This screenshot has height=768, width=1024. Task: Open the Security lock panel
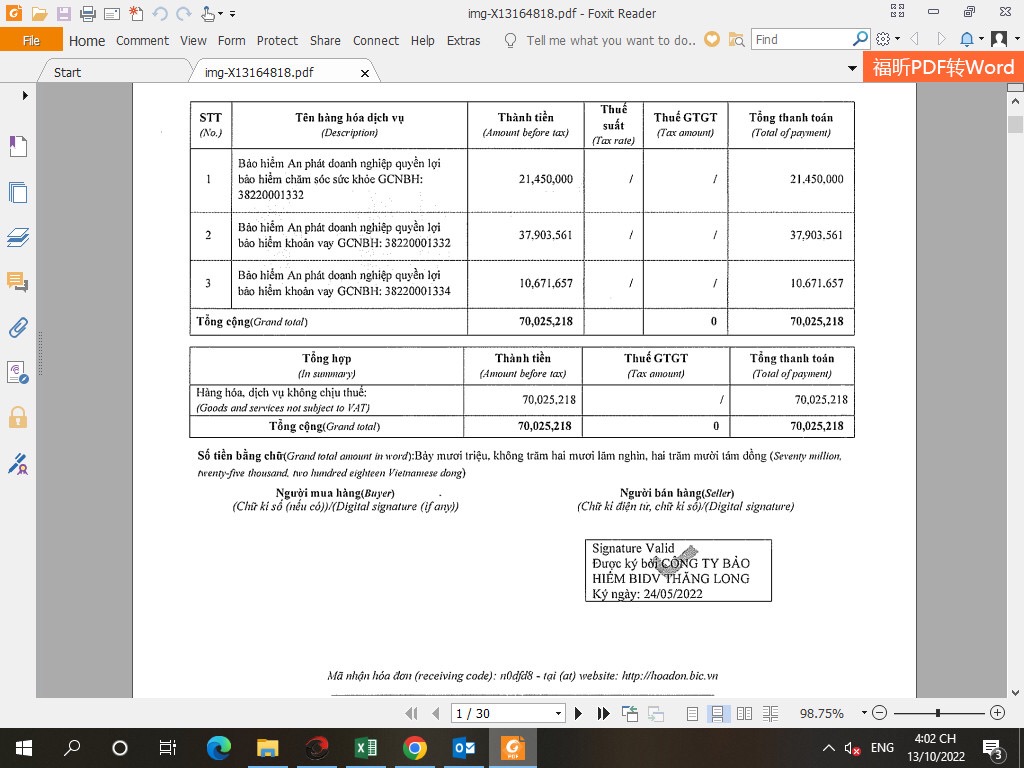[17, 417]
